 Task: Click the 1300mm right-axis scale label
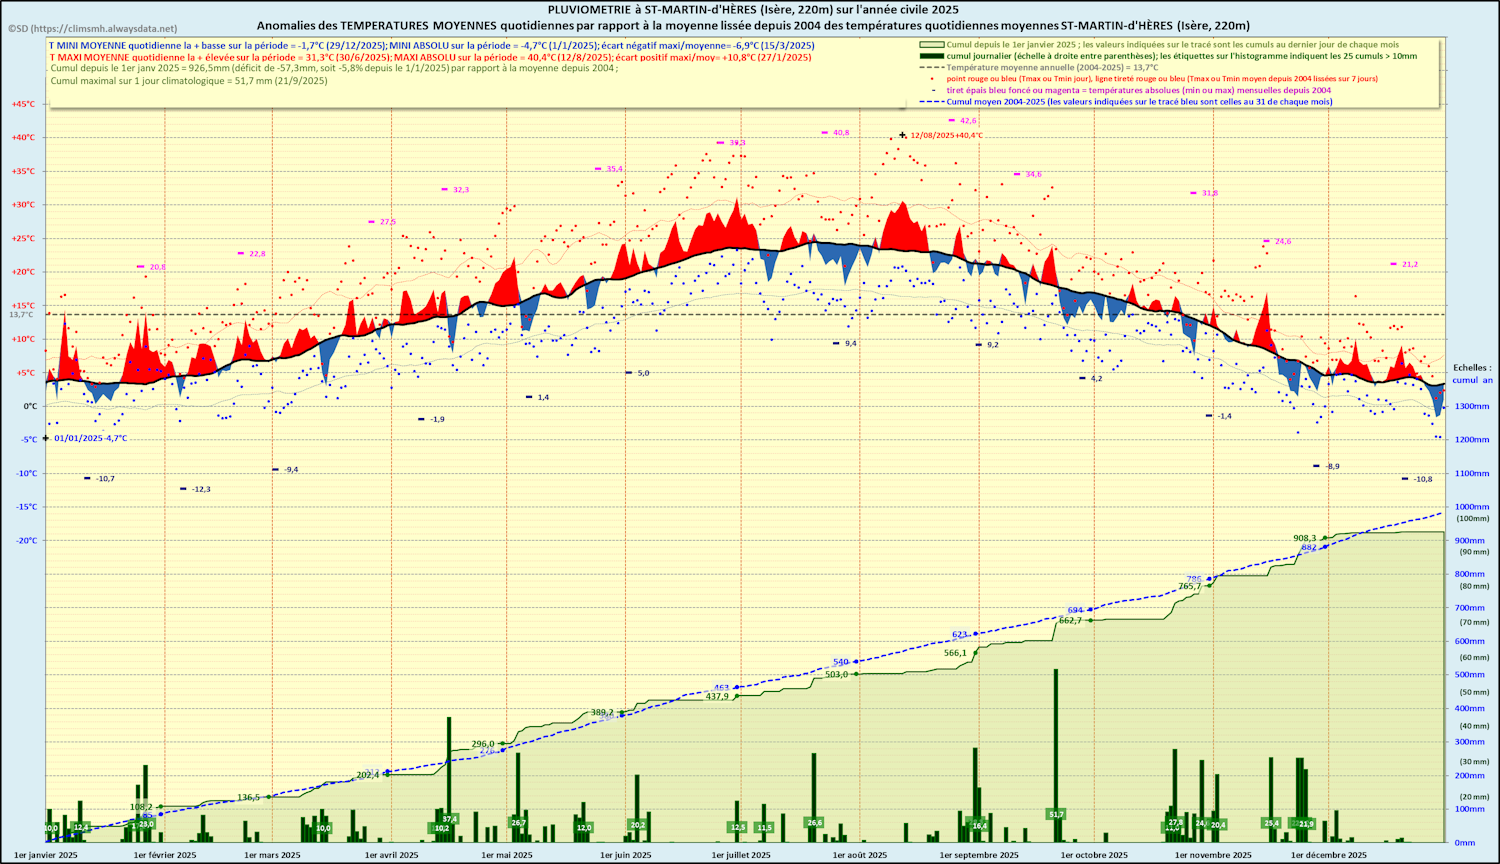[1472, 407]
